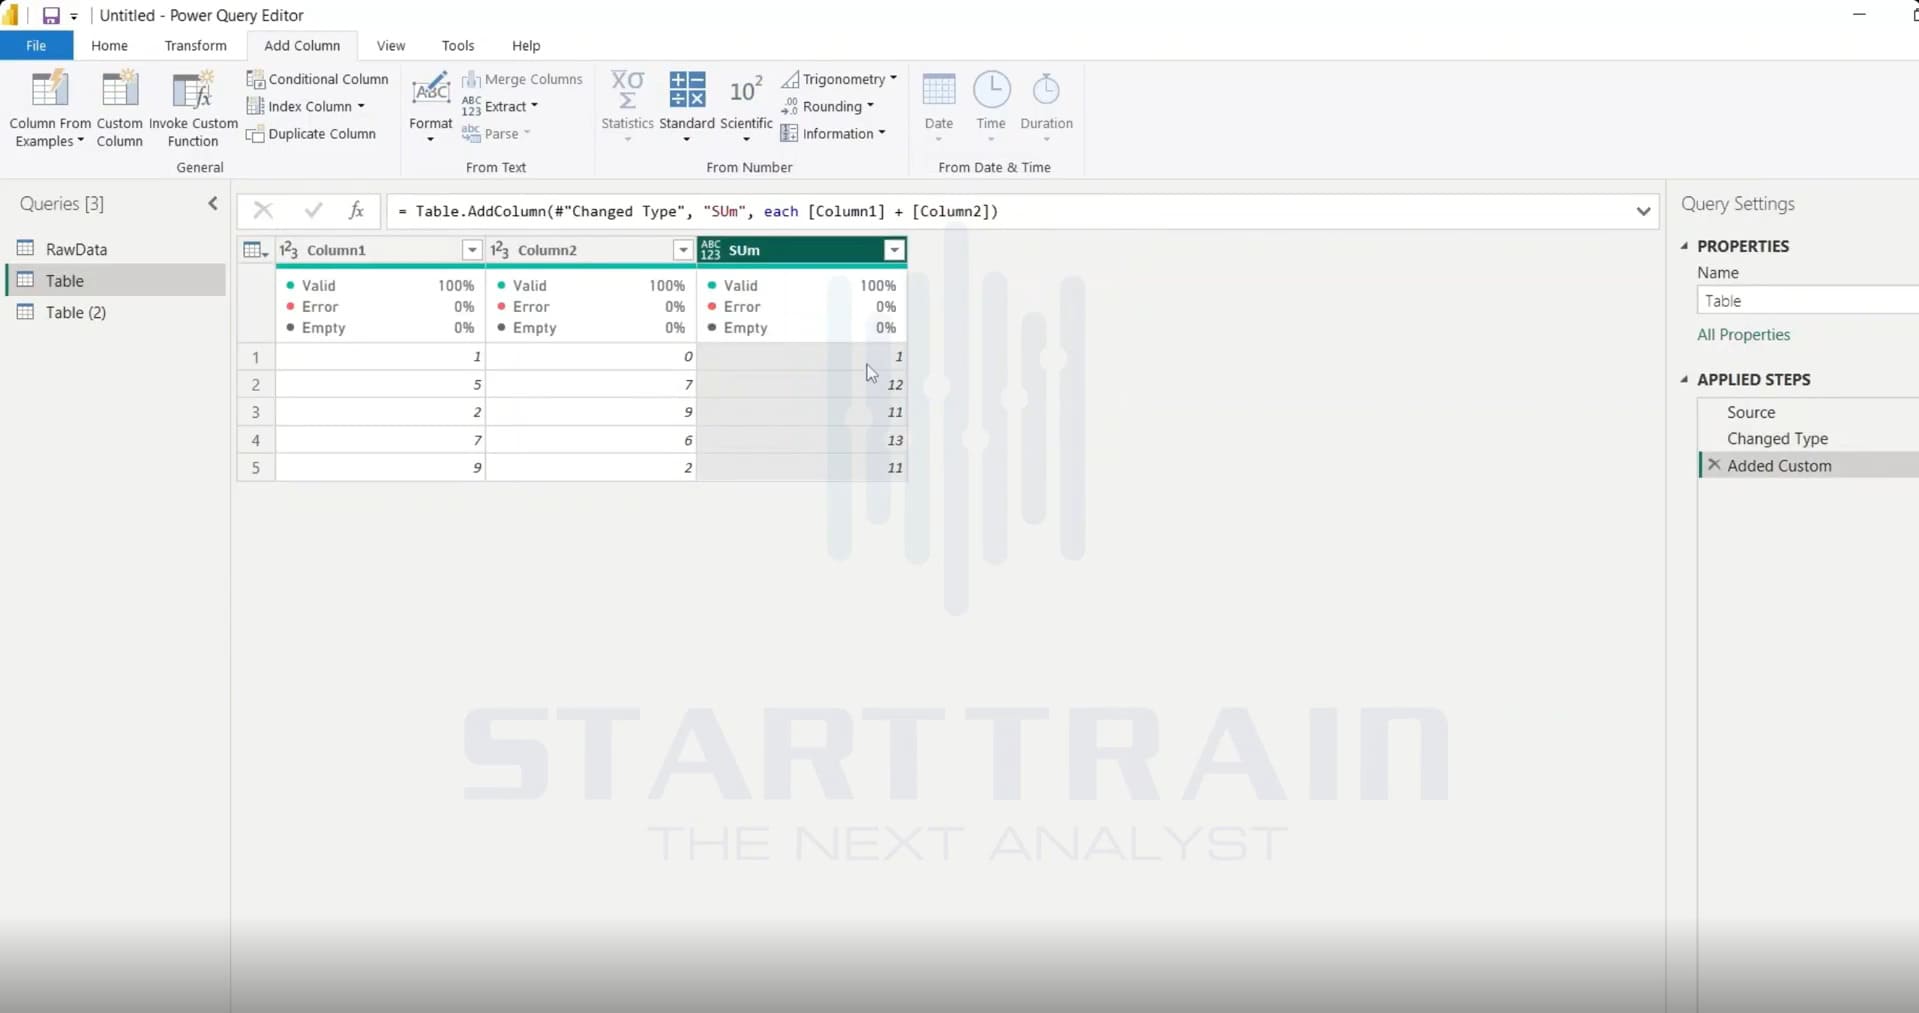Viewport: 1919px width, 1013px height.
Task: Expand the Information dropdown
Action: point(881,134)
